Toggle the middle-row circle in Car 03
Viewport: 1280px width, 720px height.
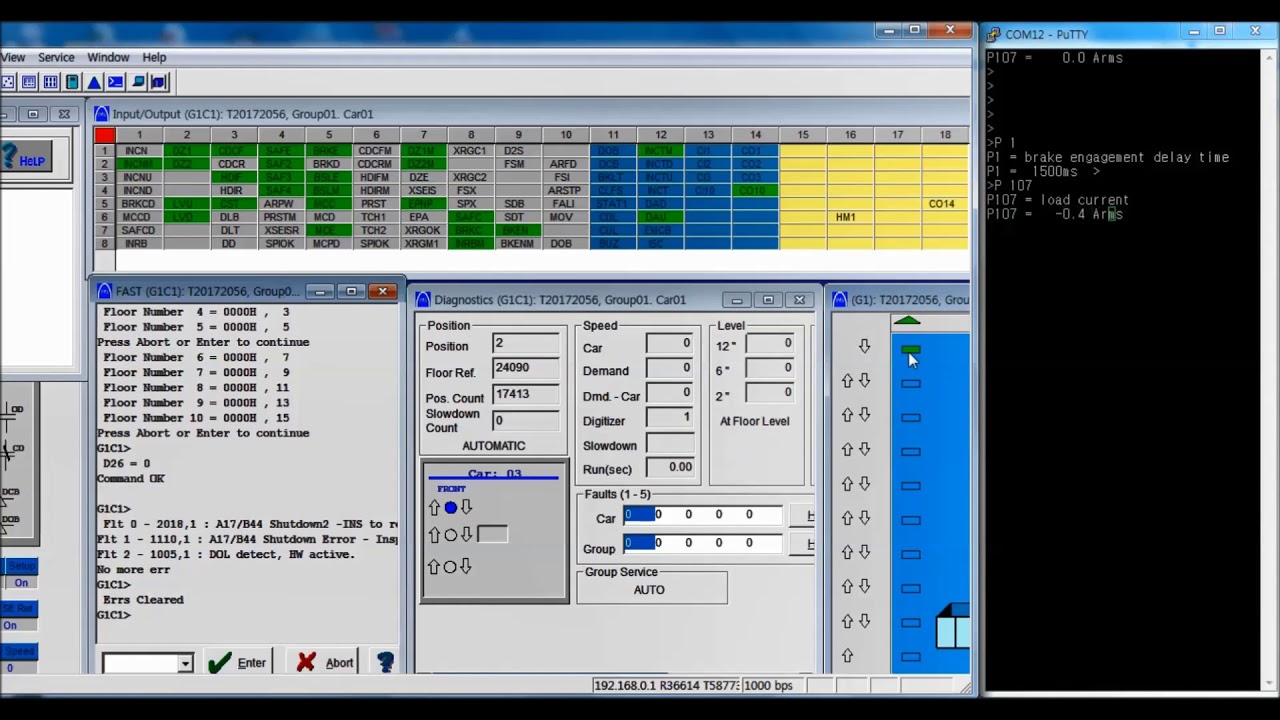[x=450, y=536]
